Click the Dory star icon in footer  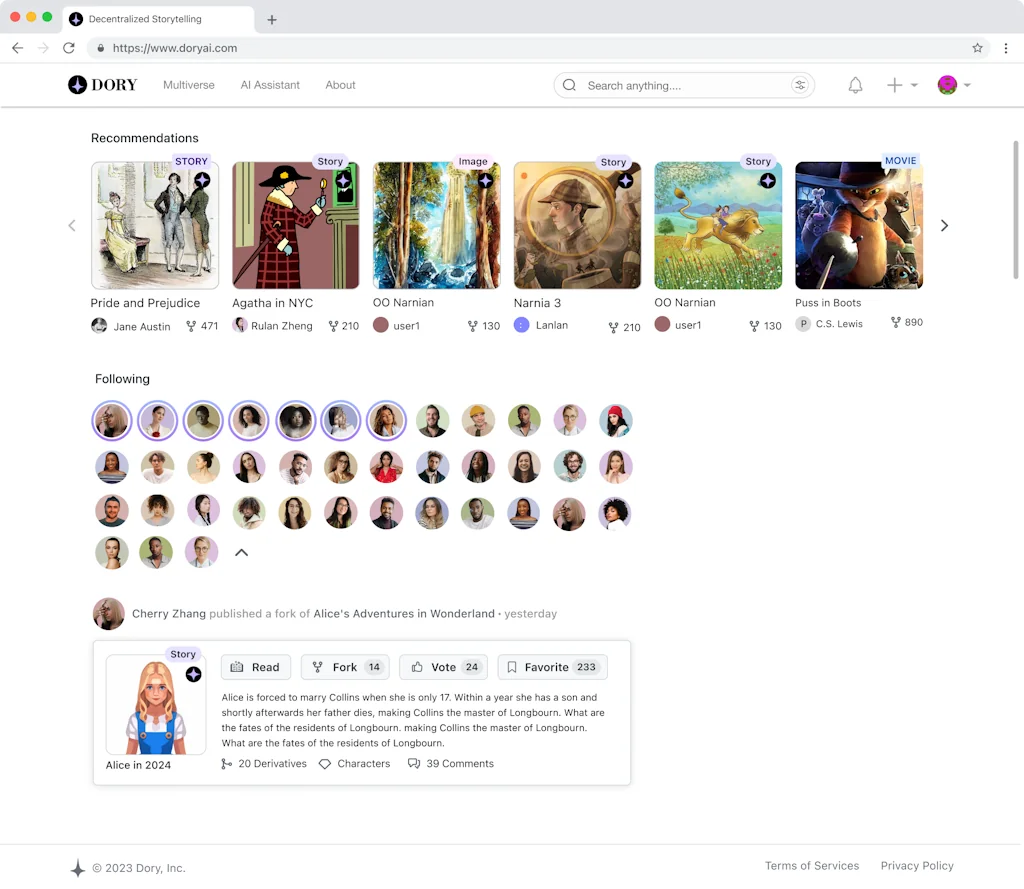click(78, 868)
